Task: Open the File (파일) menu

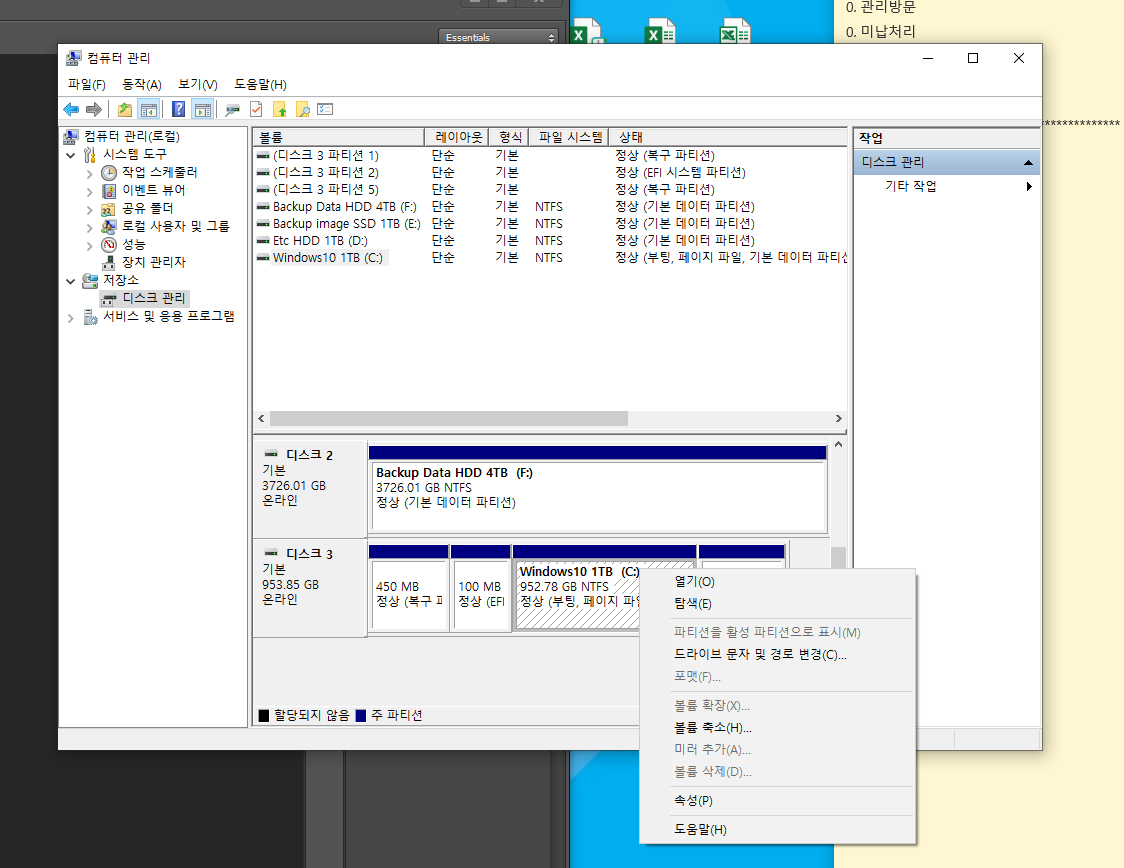Action: pos(87,85)
